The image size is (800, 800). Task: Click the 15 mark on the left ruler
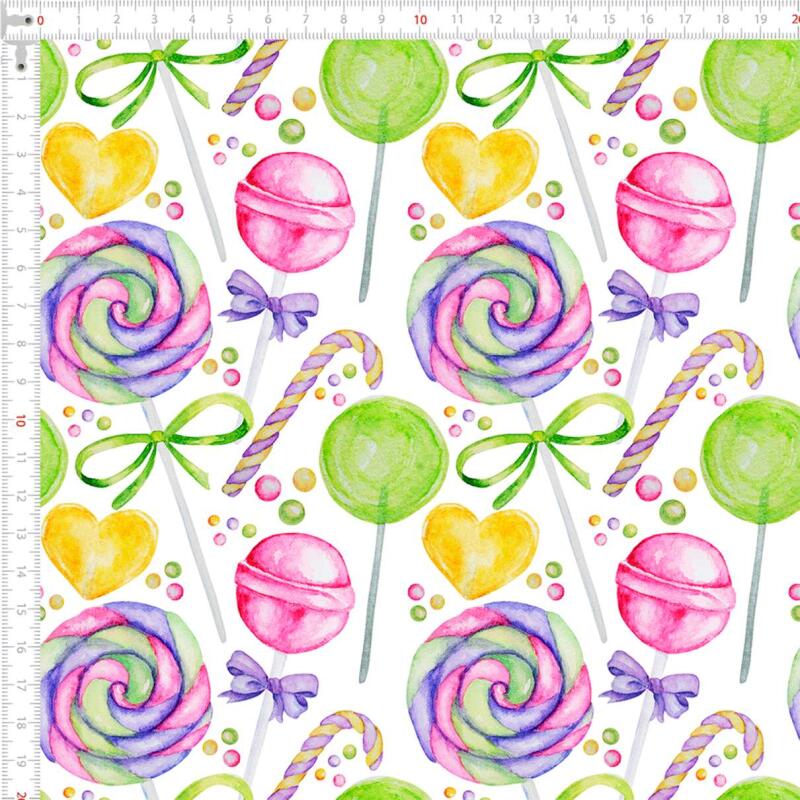pyautogui.click(x=19, y=611)
